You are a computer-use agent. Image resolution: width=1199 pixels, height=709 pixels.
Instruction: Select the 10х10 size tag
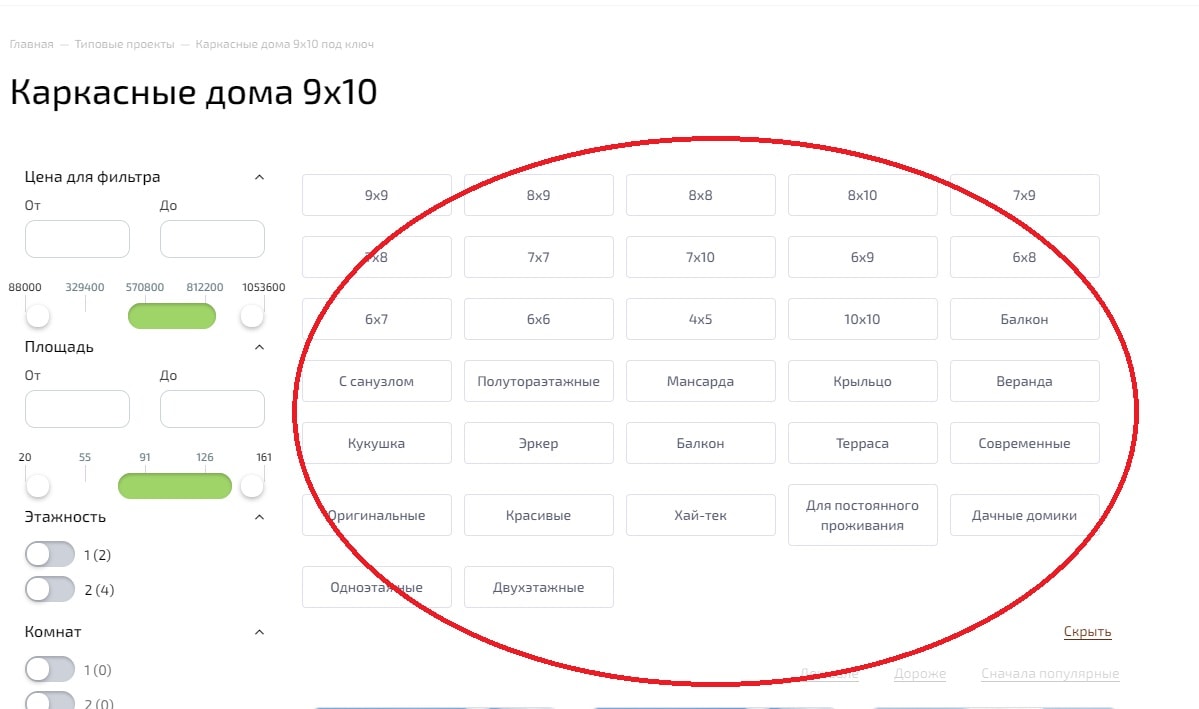click(x=862, y=319)
